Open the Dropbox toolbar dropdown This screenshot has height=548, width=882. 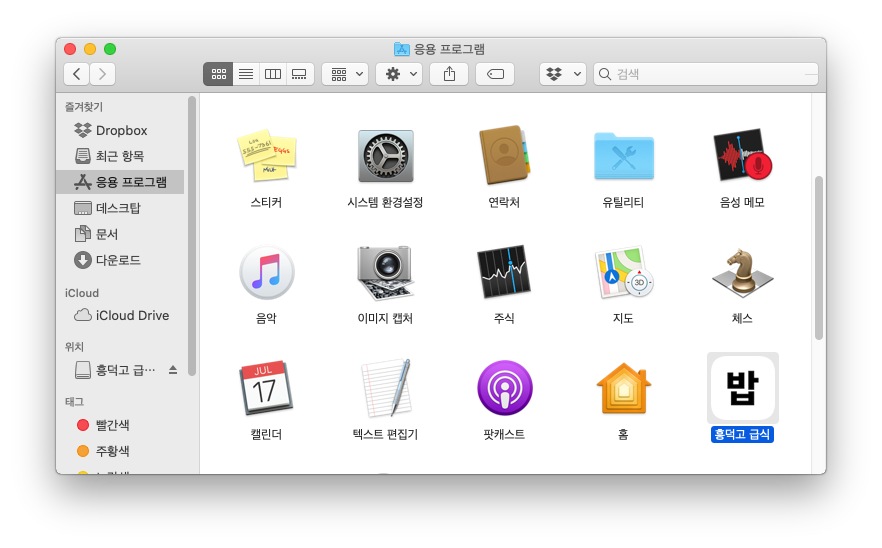(563, 74)
